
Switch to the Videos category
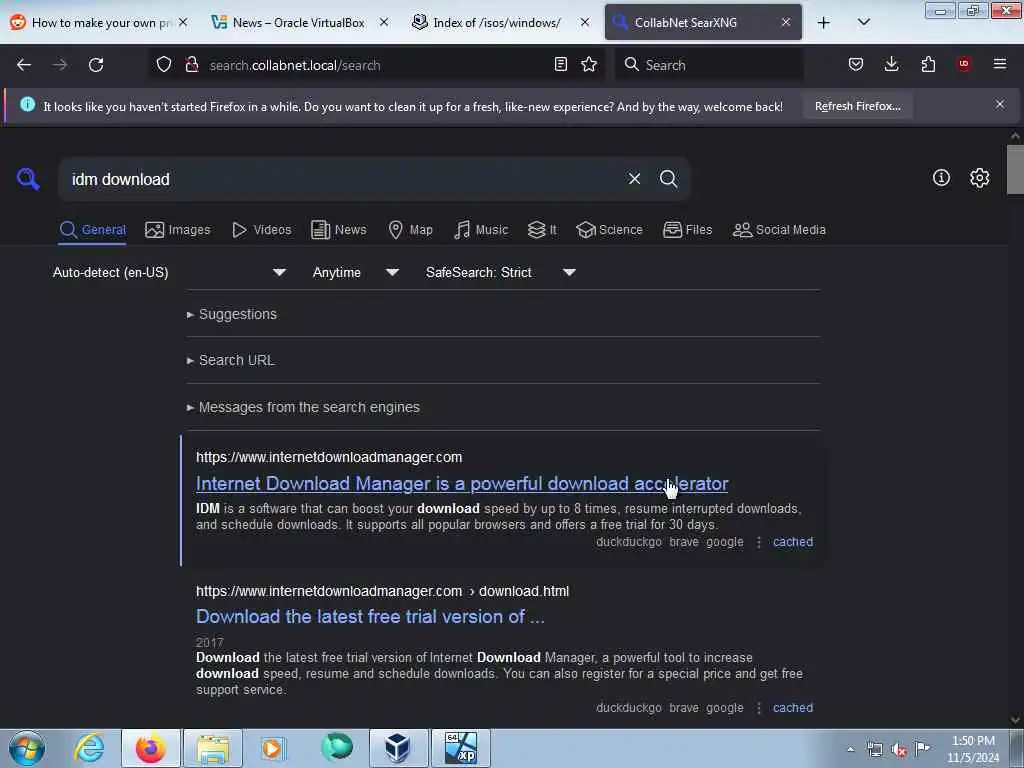(x=261, y=230)
